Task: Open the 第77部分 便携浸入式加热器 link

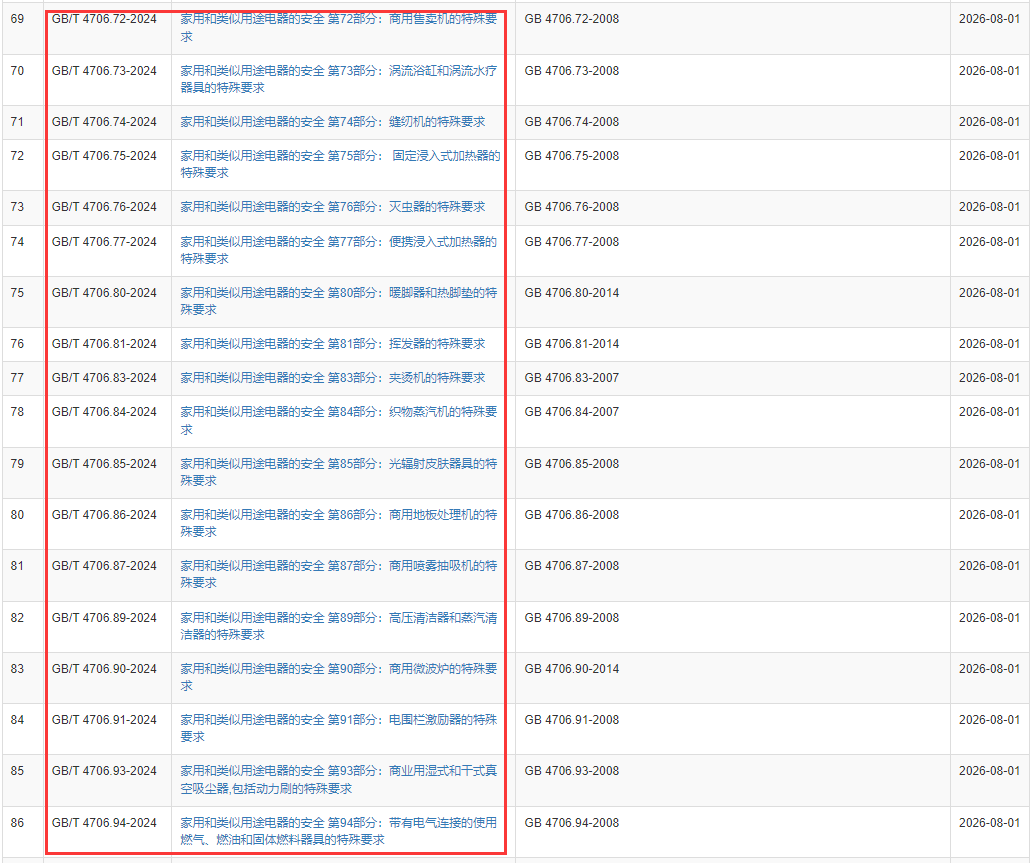Action: [338, 242]
